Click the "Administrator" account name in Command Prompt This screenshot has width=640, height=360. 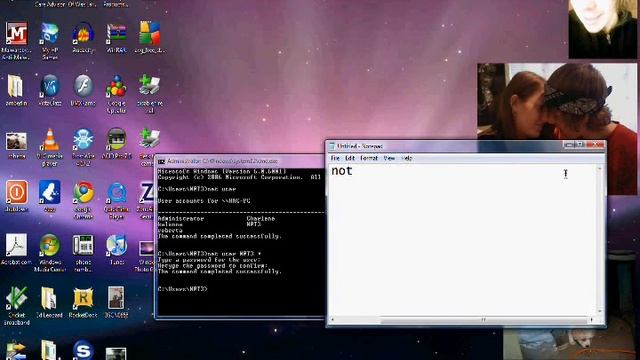[180, 218]
